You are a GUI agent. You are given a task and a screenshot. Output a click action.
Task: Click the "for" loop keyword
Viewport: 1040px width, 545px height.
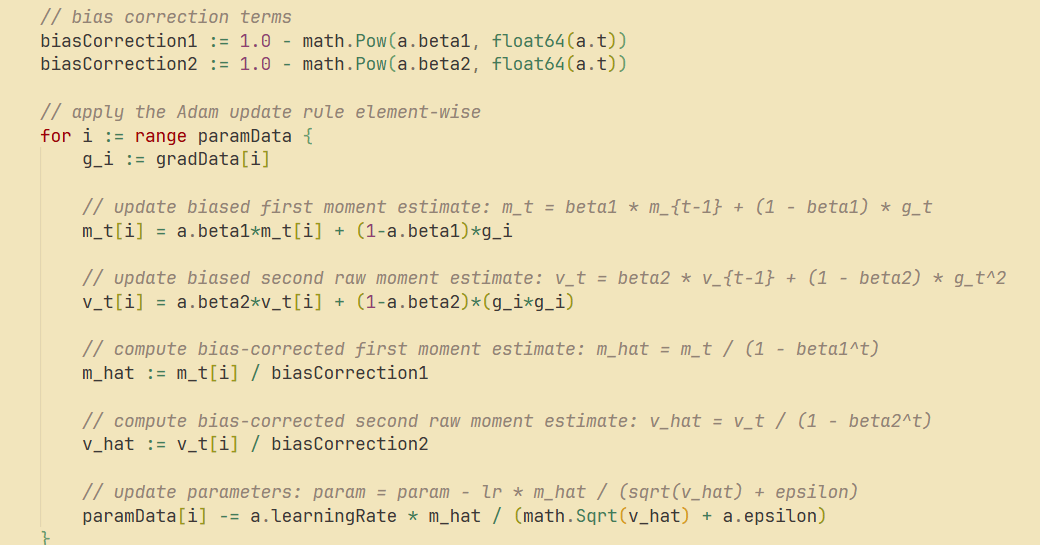[56, 136]
